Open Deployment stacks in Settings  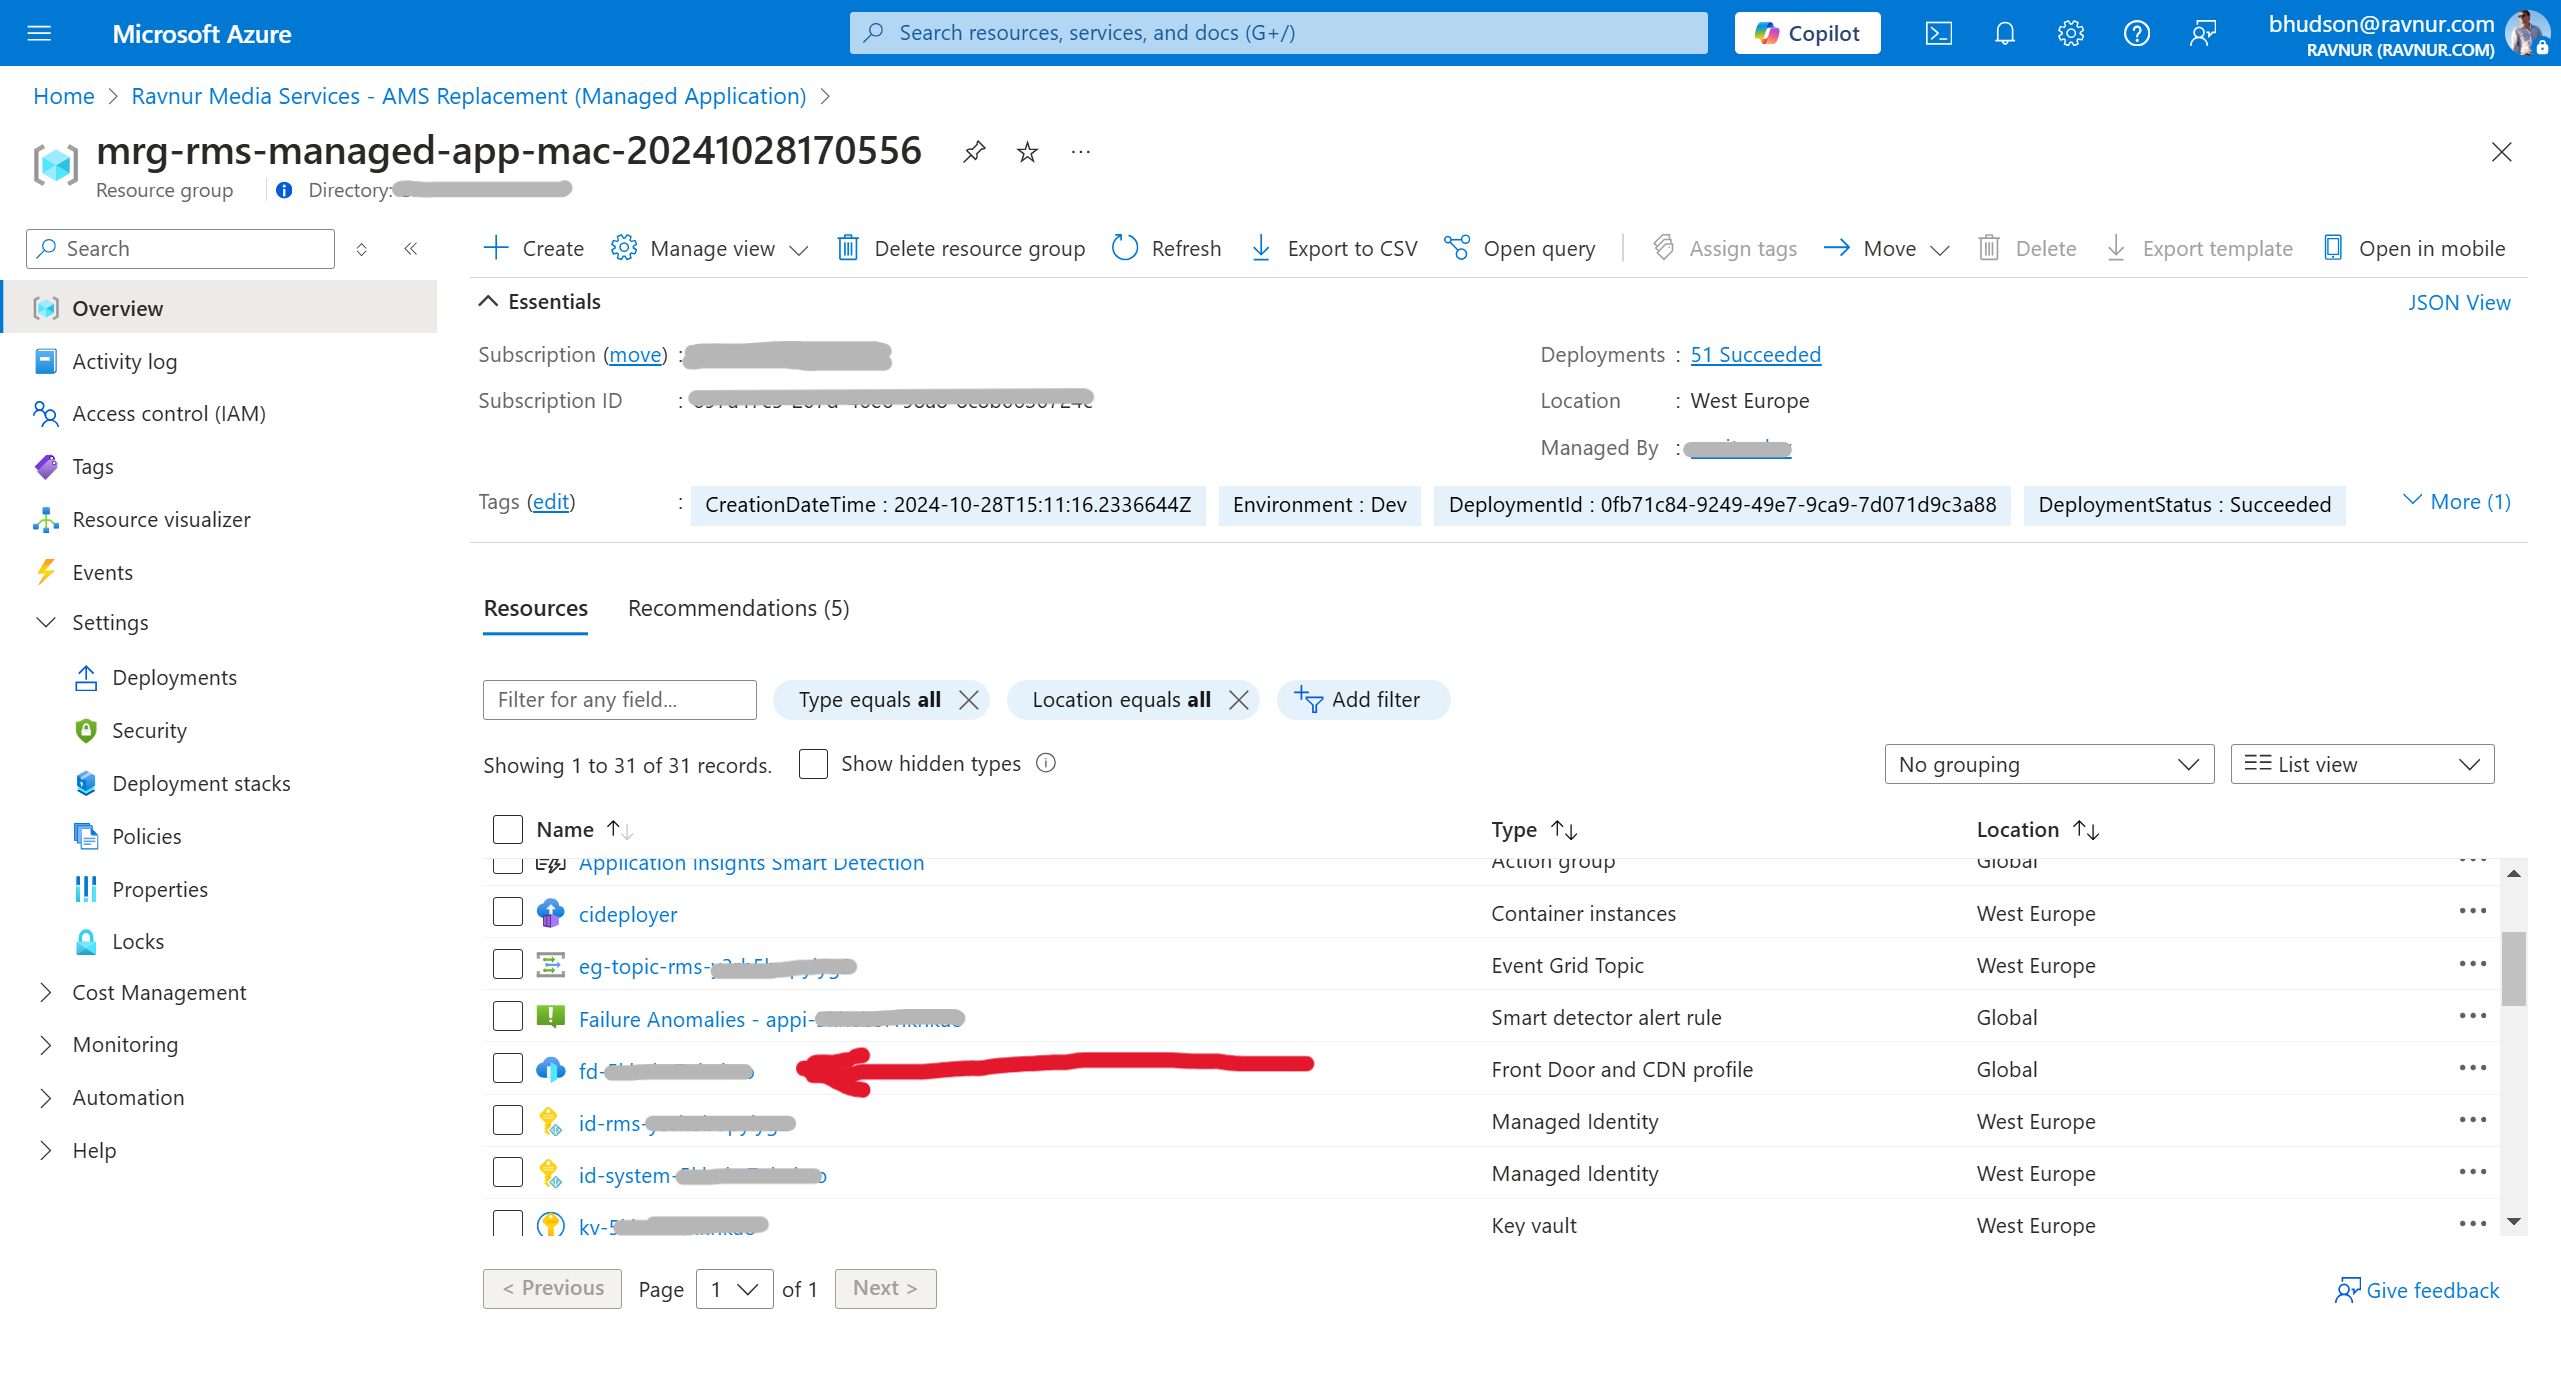(x=201, y=784)
